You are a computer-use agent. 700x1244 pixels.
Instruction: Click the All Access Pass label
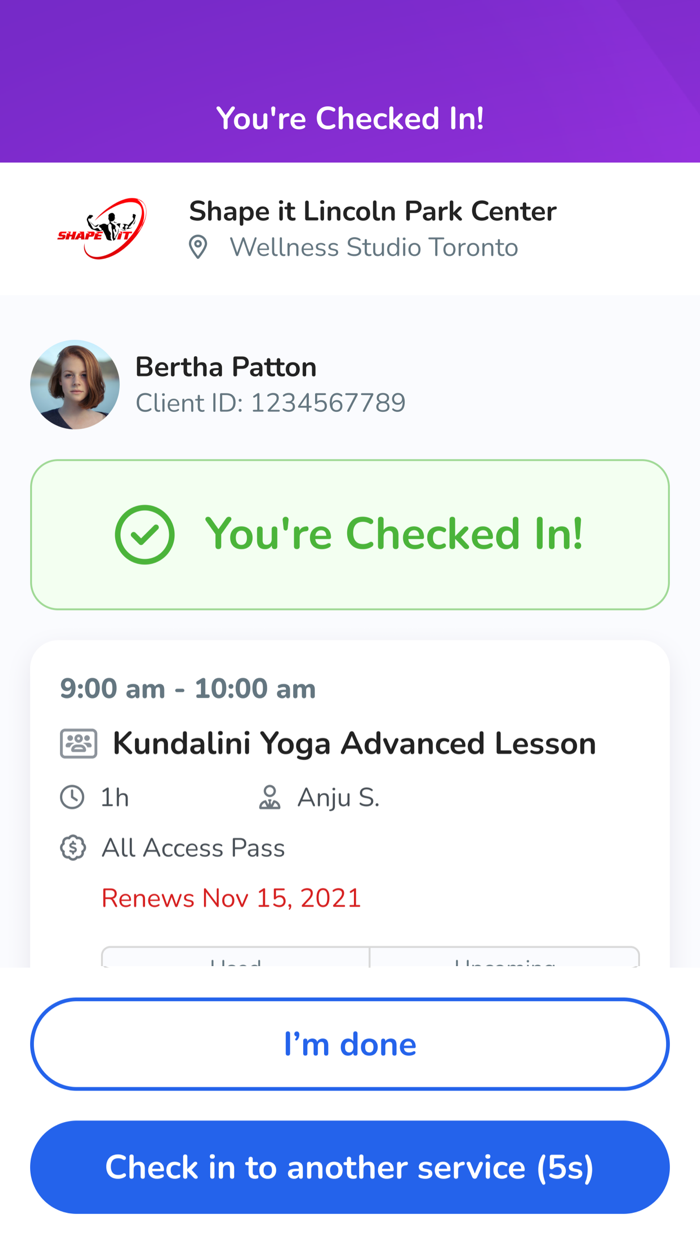click(x=194, y=847)
